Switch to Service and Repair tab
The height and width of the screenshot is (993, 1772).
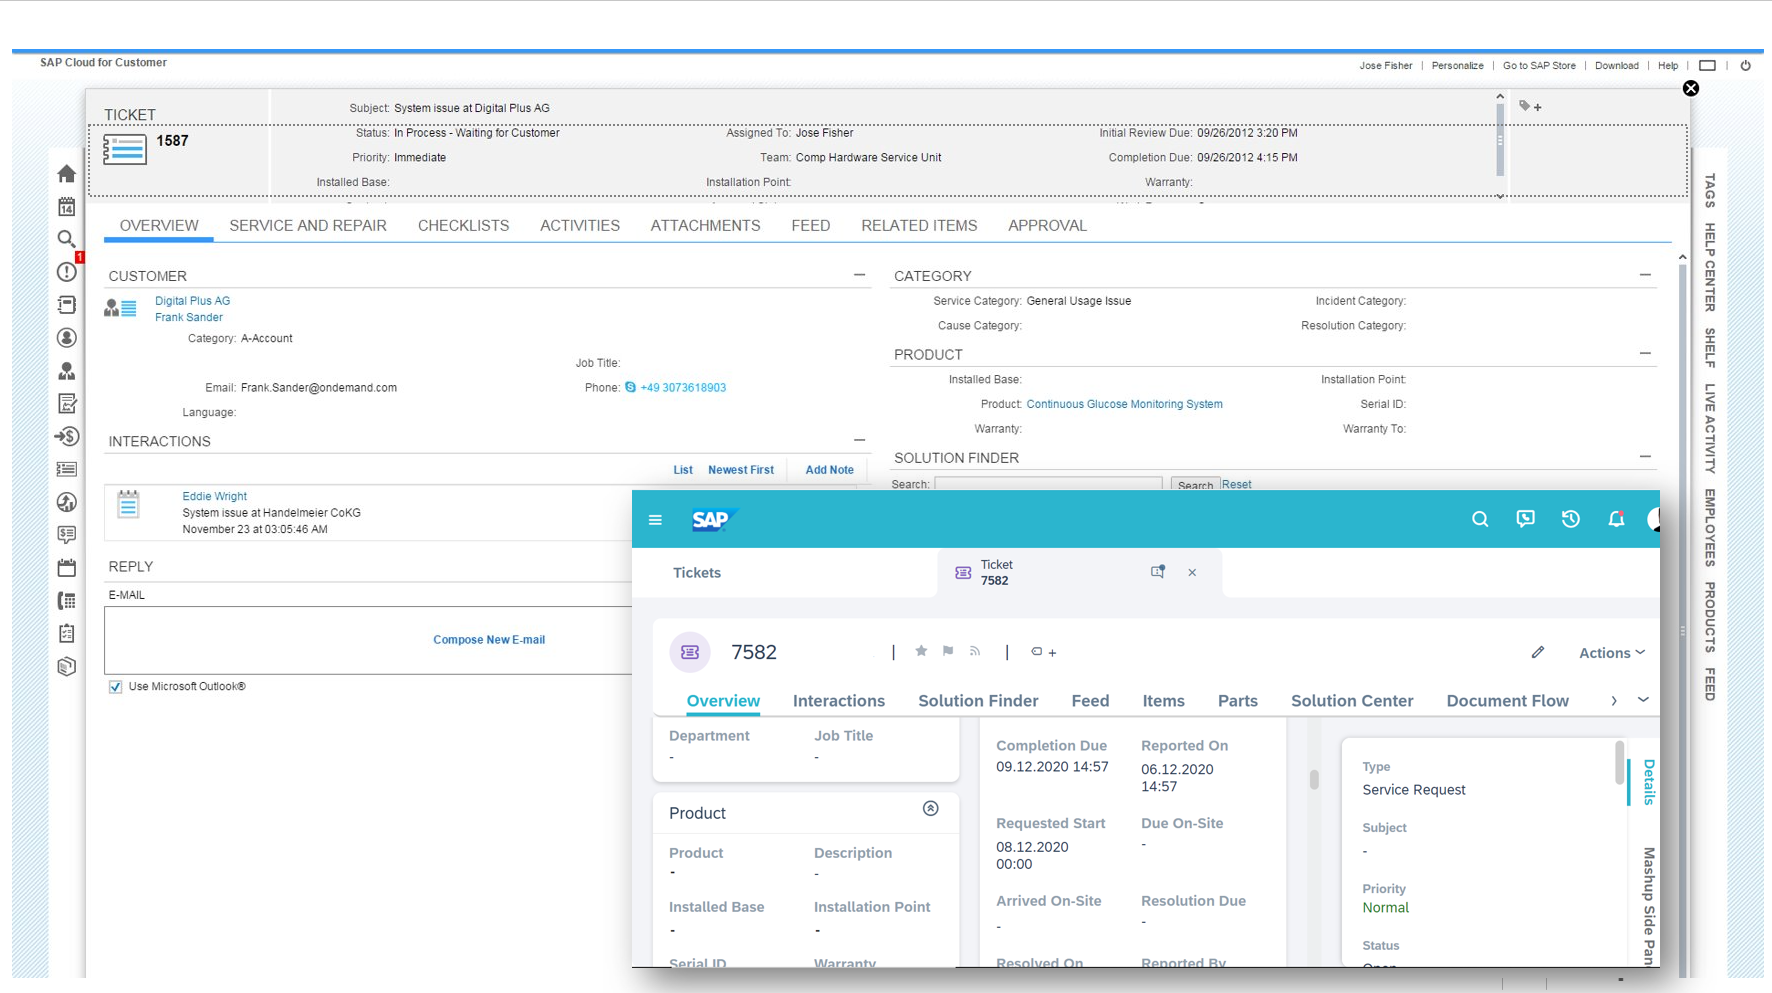[x=308, y=226]
